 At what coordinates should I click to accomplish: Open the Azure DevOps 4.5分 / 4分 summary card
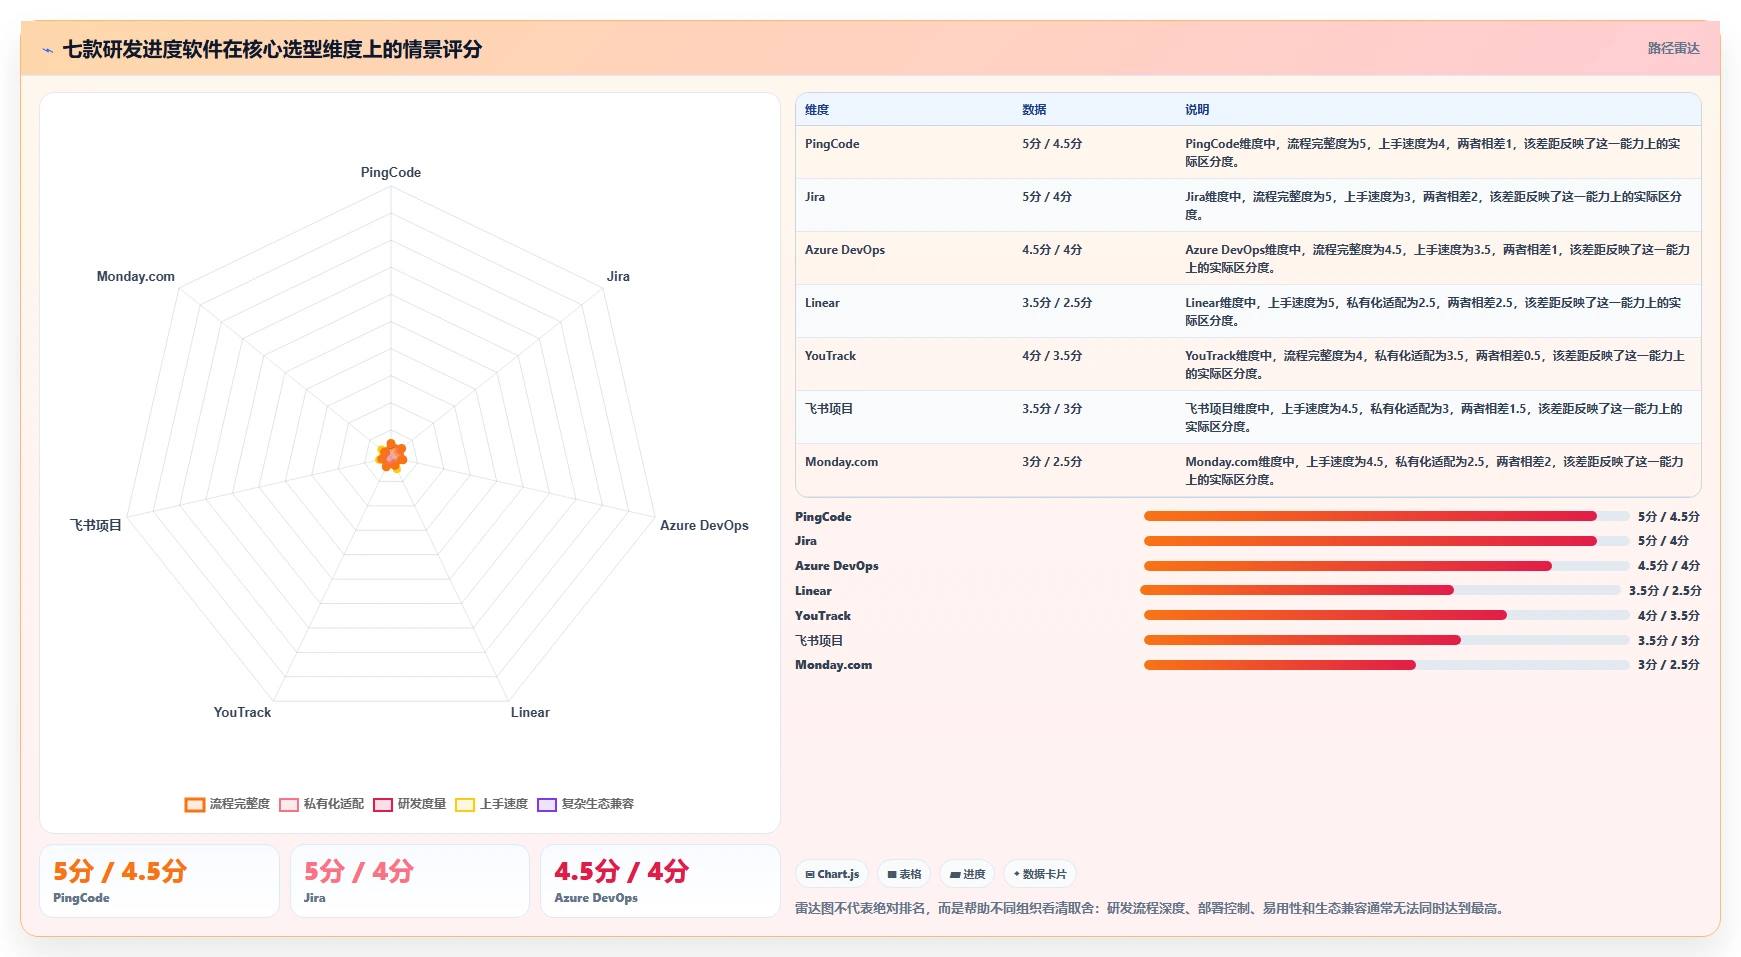pos(660,881)
